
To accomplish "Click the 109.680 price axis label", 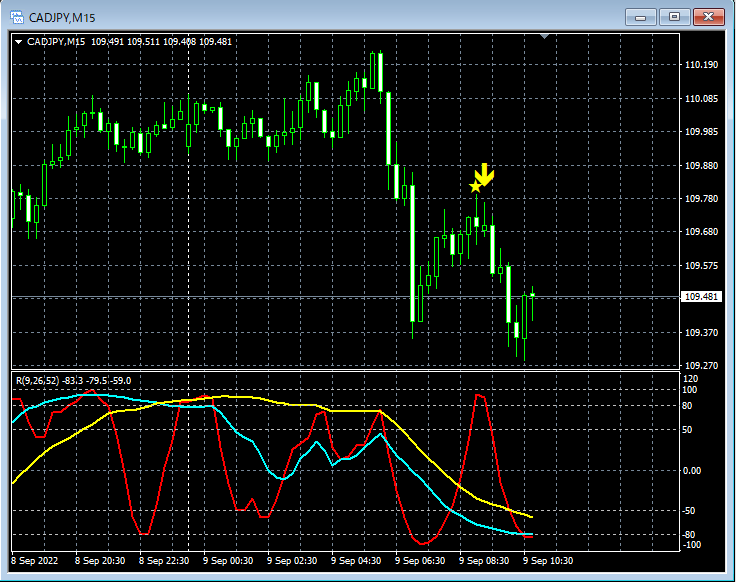I will pos(701,232).
